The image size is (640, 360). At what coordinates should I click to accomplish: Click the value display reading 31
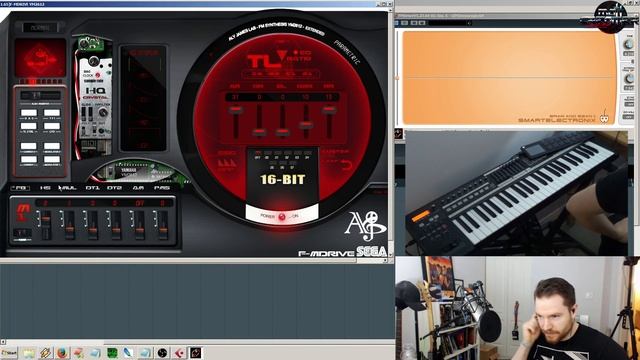pyautogui.click(x=235, y=97)
